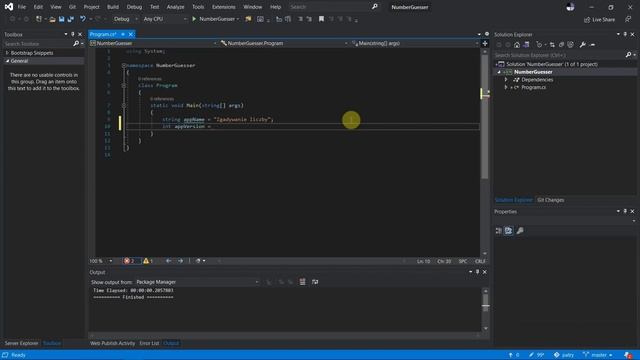This screenshot has width=640, height=360.
Task: Open the Debug configuration dropdown
Action: click(x=125, y=19)
